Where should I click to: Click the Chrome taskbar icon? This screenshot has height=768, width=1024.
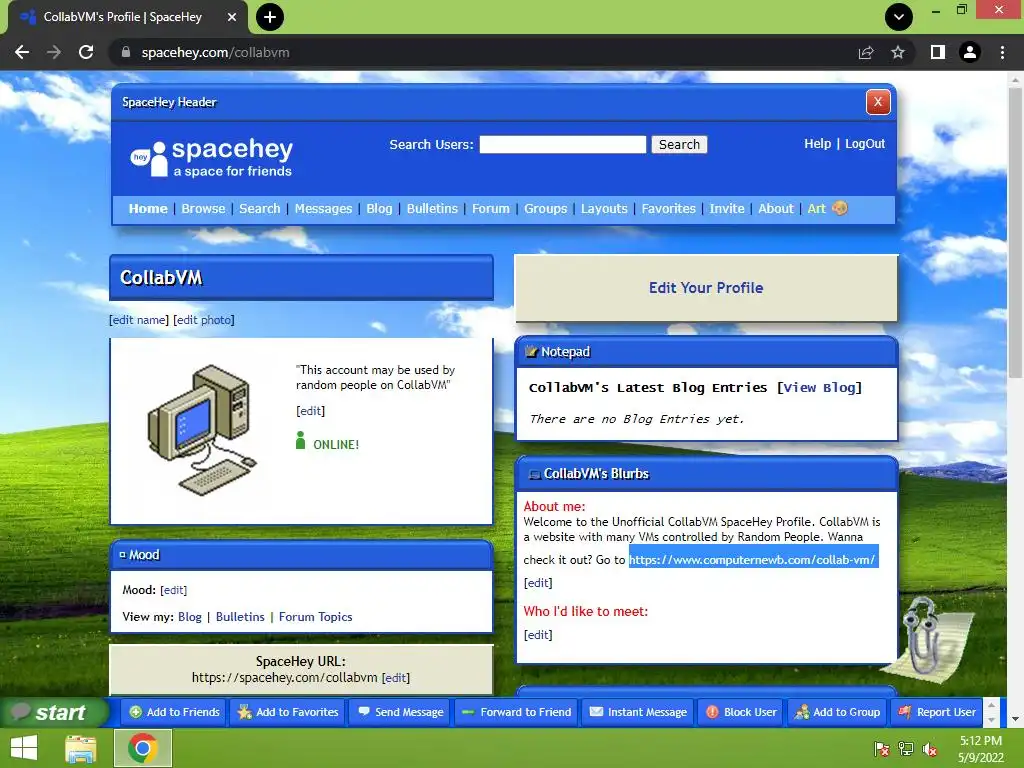click(143, 748)
